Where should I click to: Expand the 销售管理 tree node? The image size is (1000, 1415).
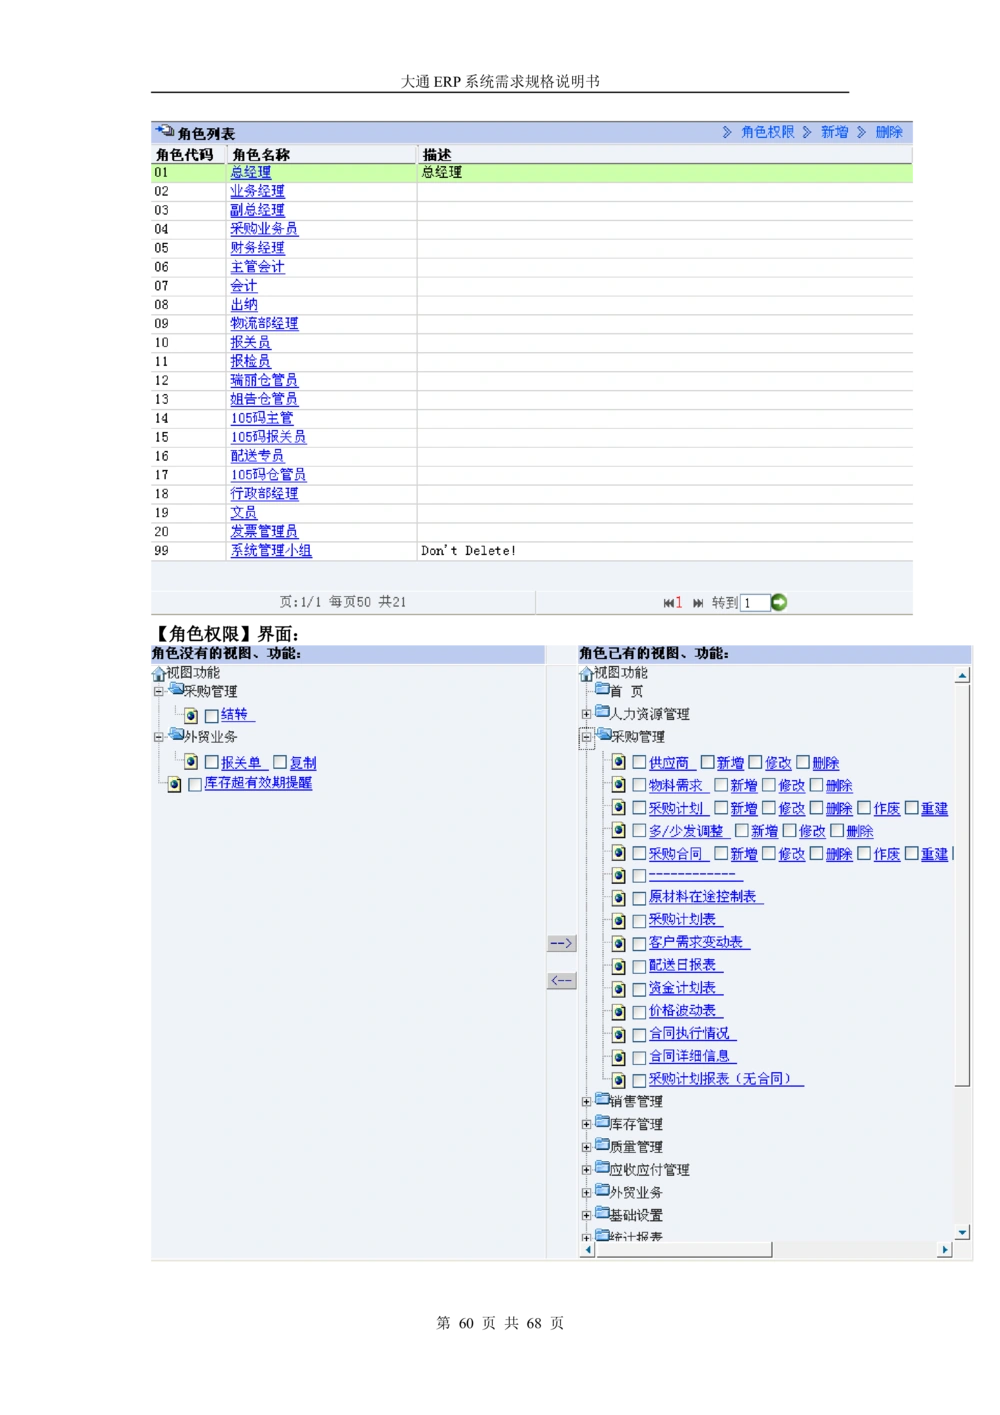[585, 1100]
